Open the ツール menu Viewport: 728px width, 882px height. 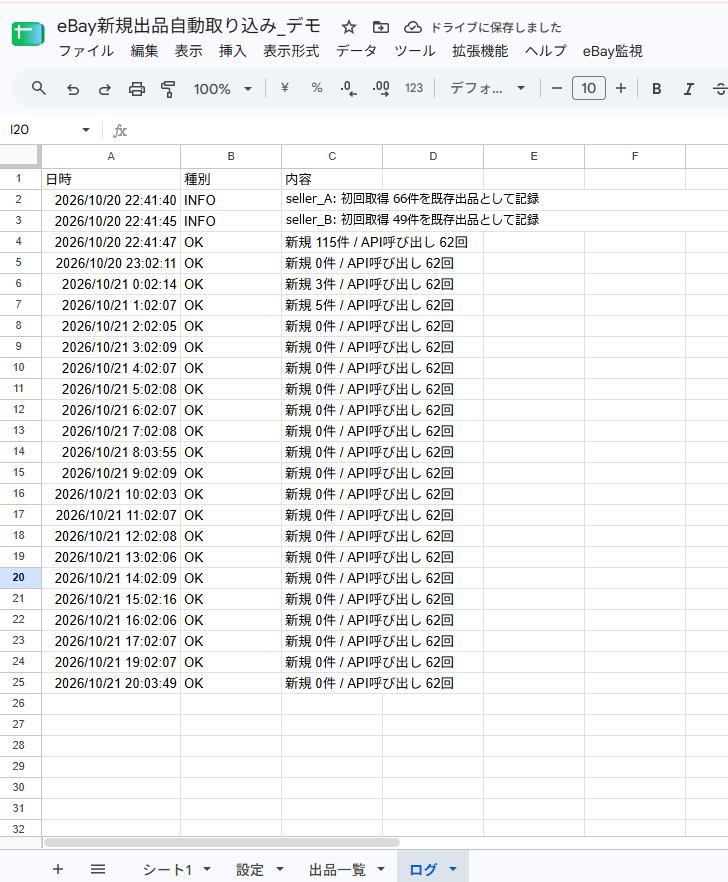415,51
